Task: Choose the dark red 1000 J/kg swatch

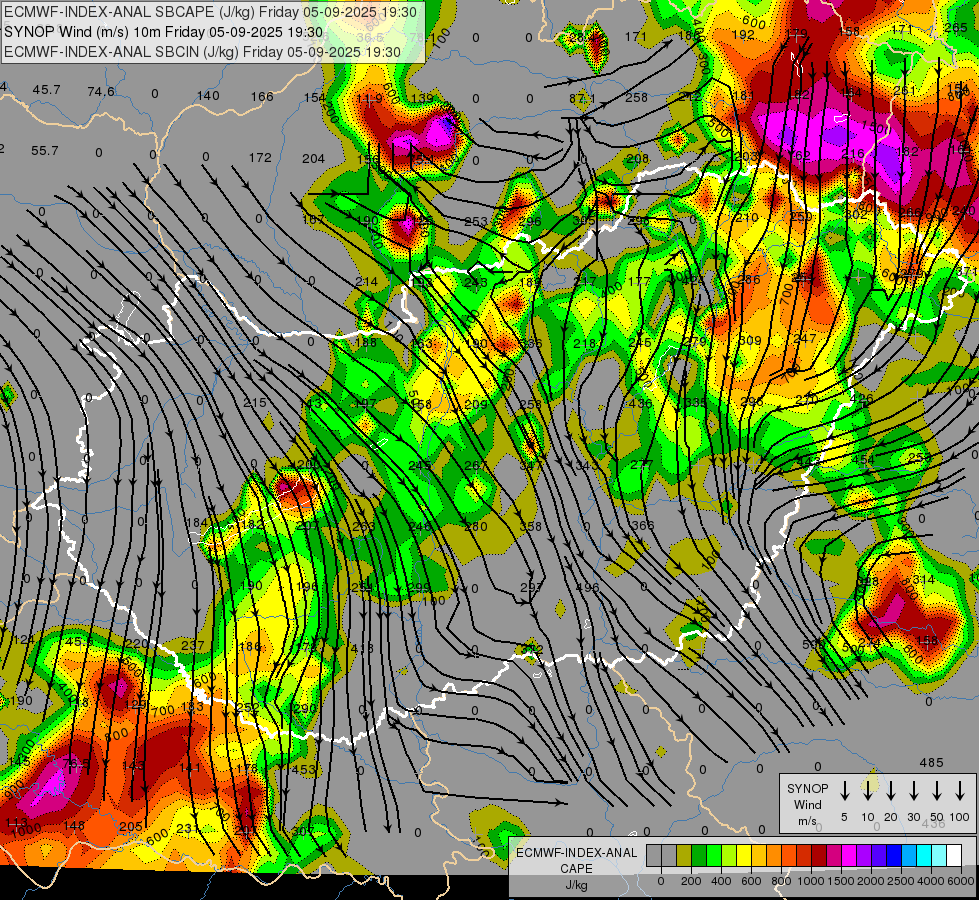Action: [819, 856]
